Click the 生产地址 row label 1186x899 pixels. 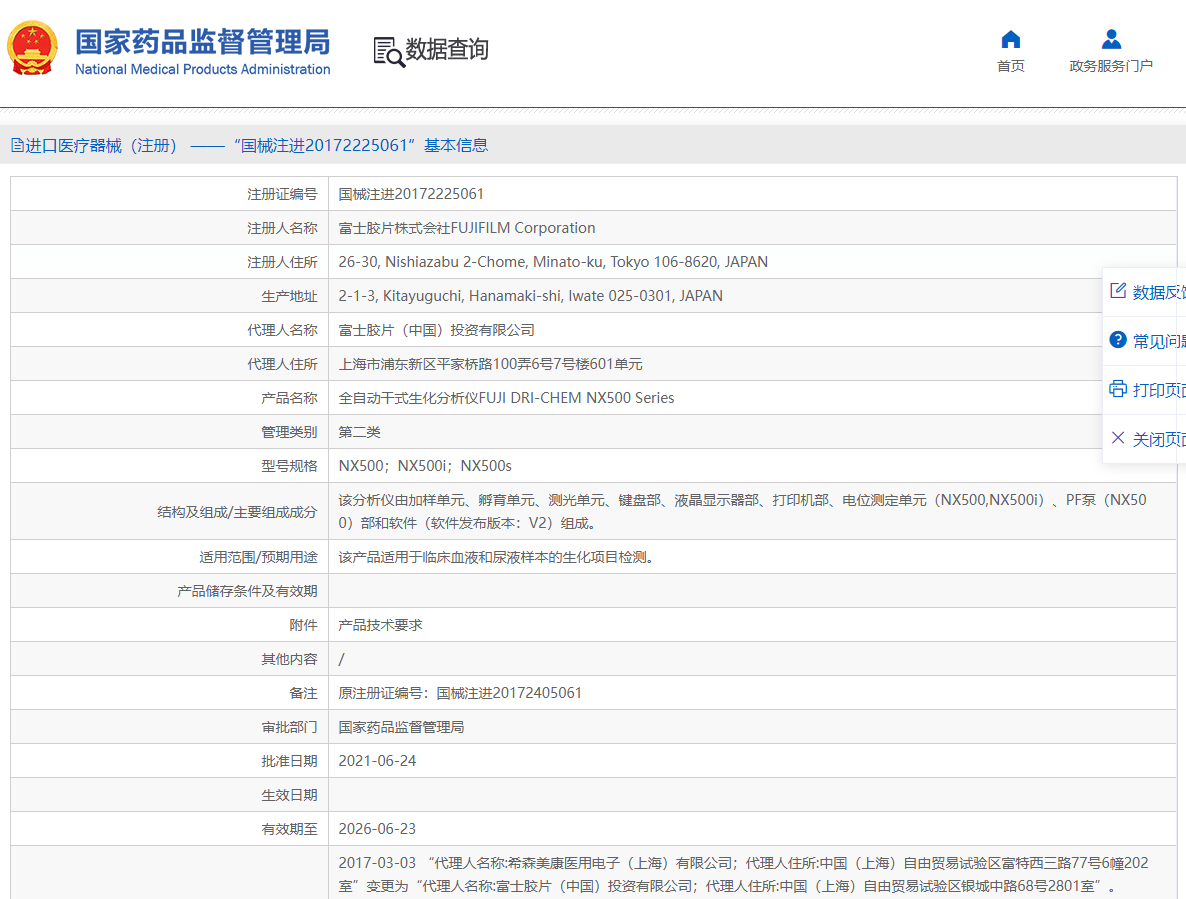pyautogui.click(x=289, y=296)
